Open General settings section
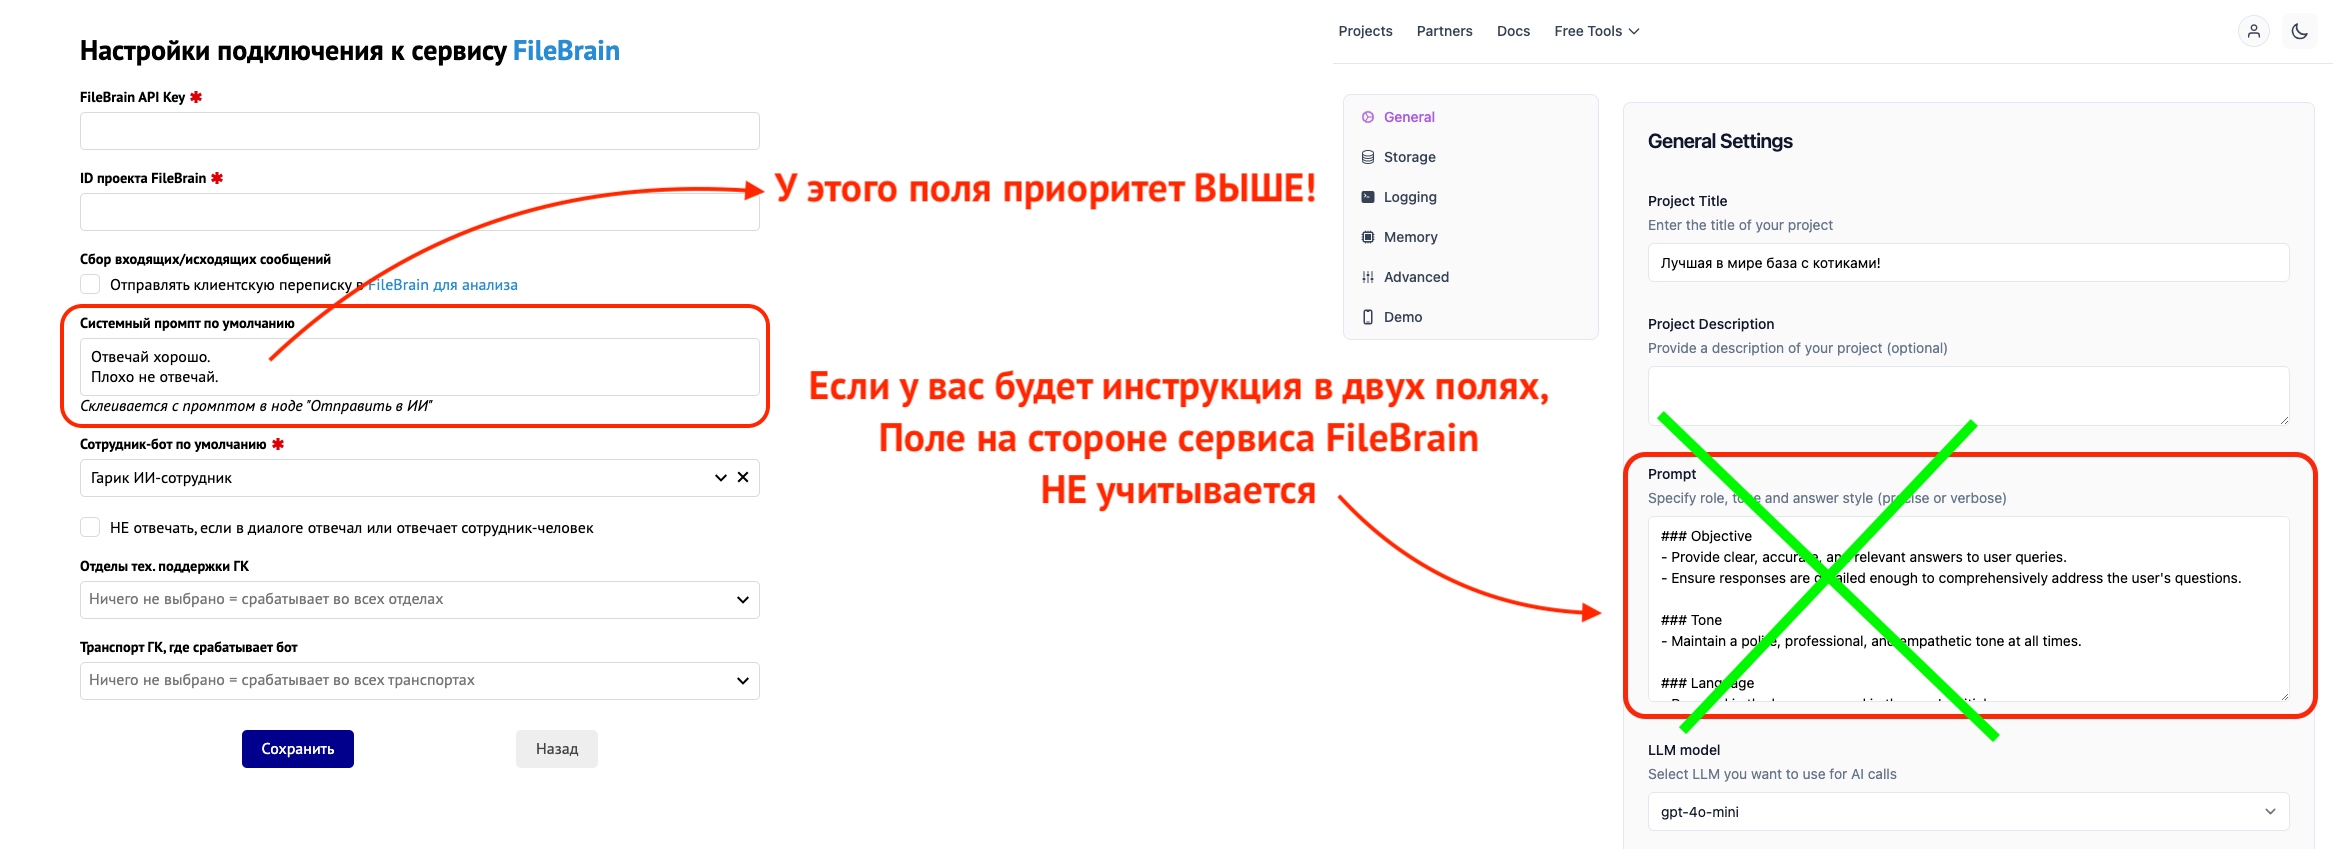Screen dimensions: 2333x849 (1408, 117)
